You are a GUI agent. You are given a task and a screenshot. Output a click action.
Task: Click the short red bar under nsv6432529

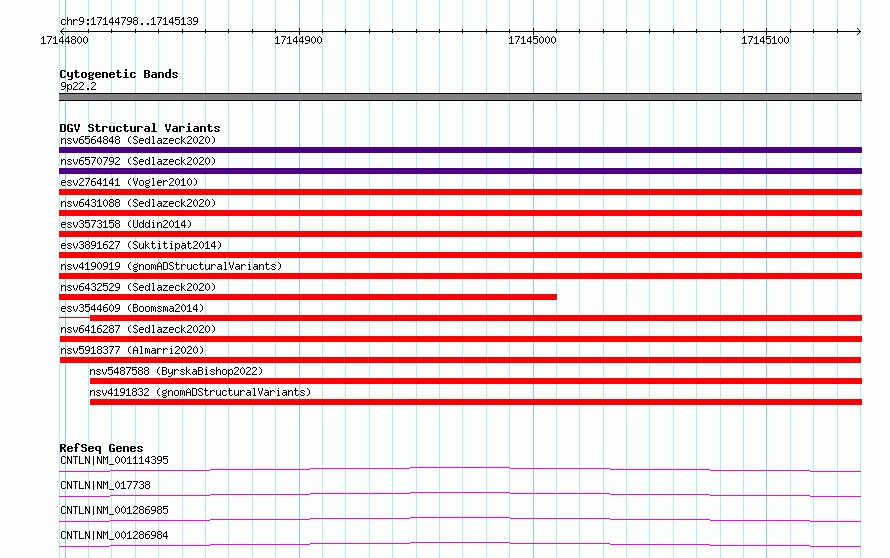pos(308,297)
